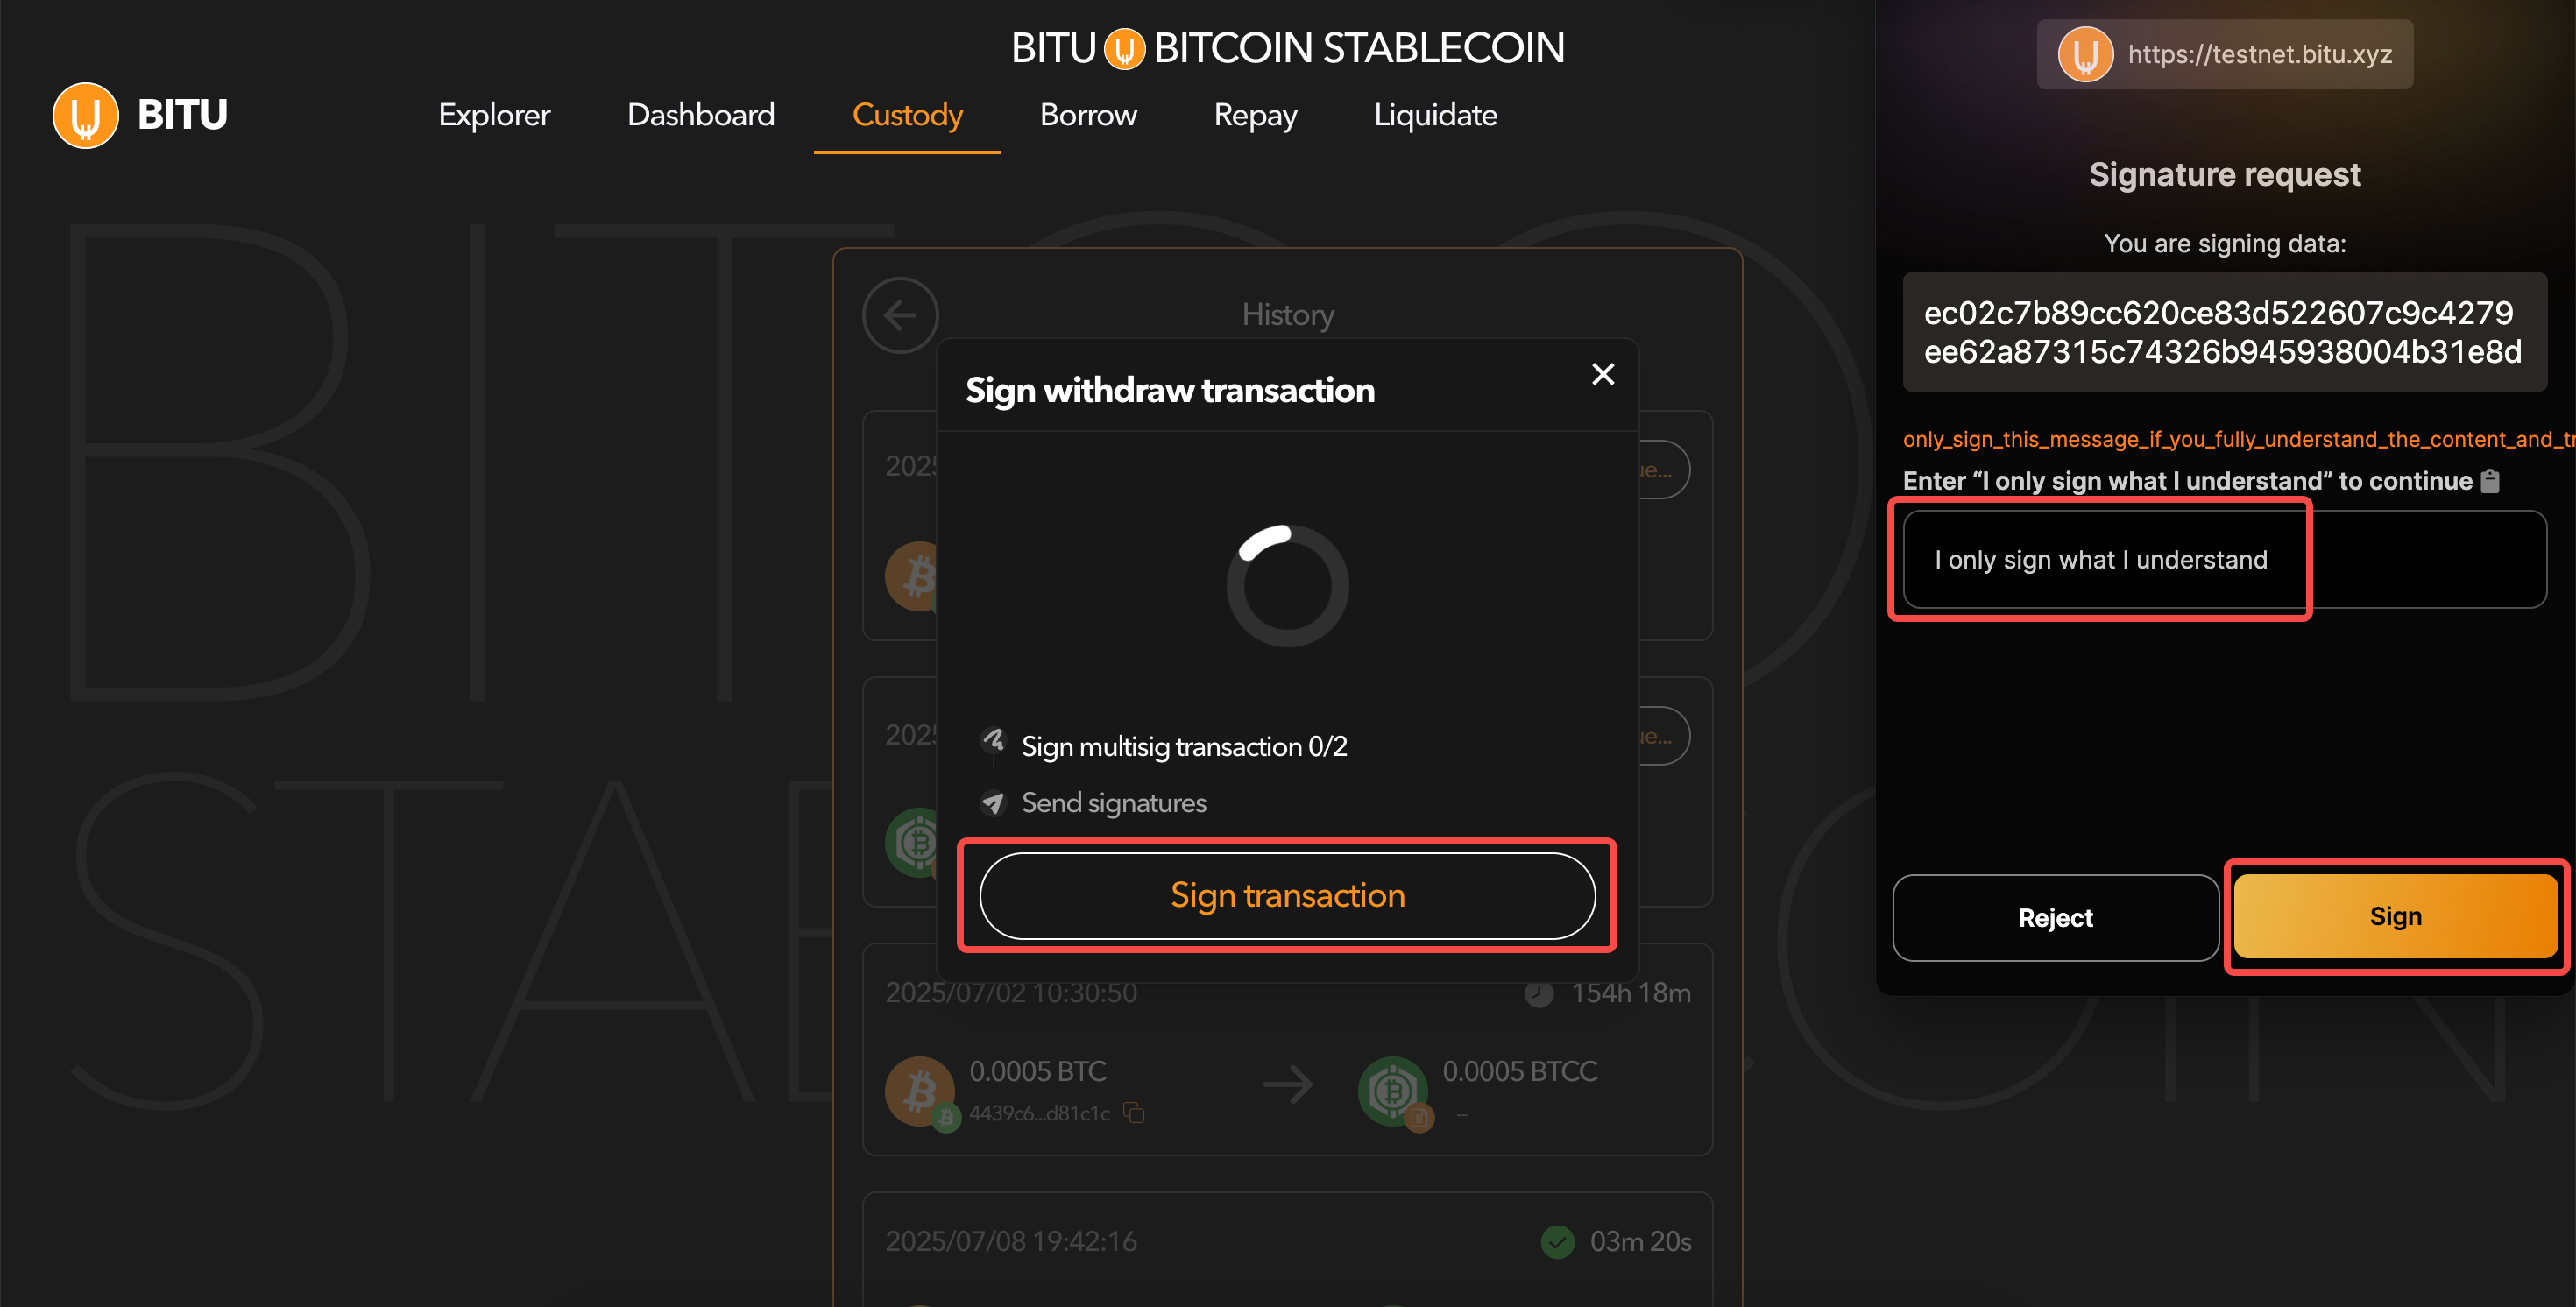Click the BITU logo icon in header

86,115
